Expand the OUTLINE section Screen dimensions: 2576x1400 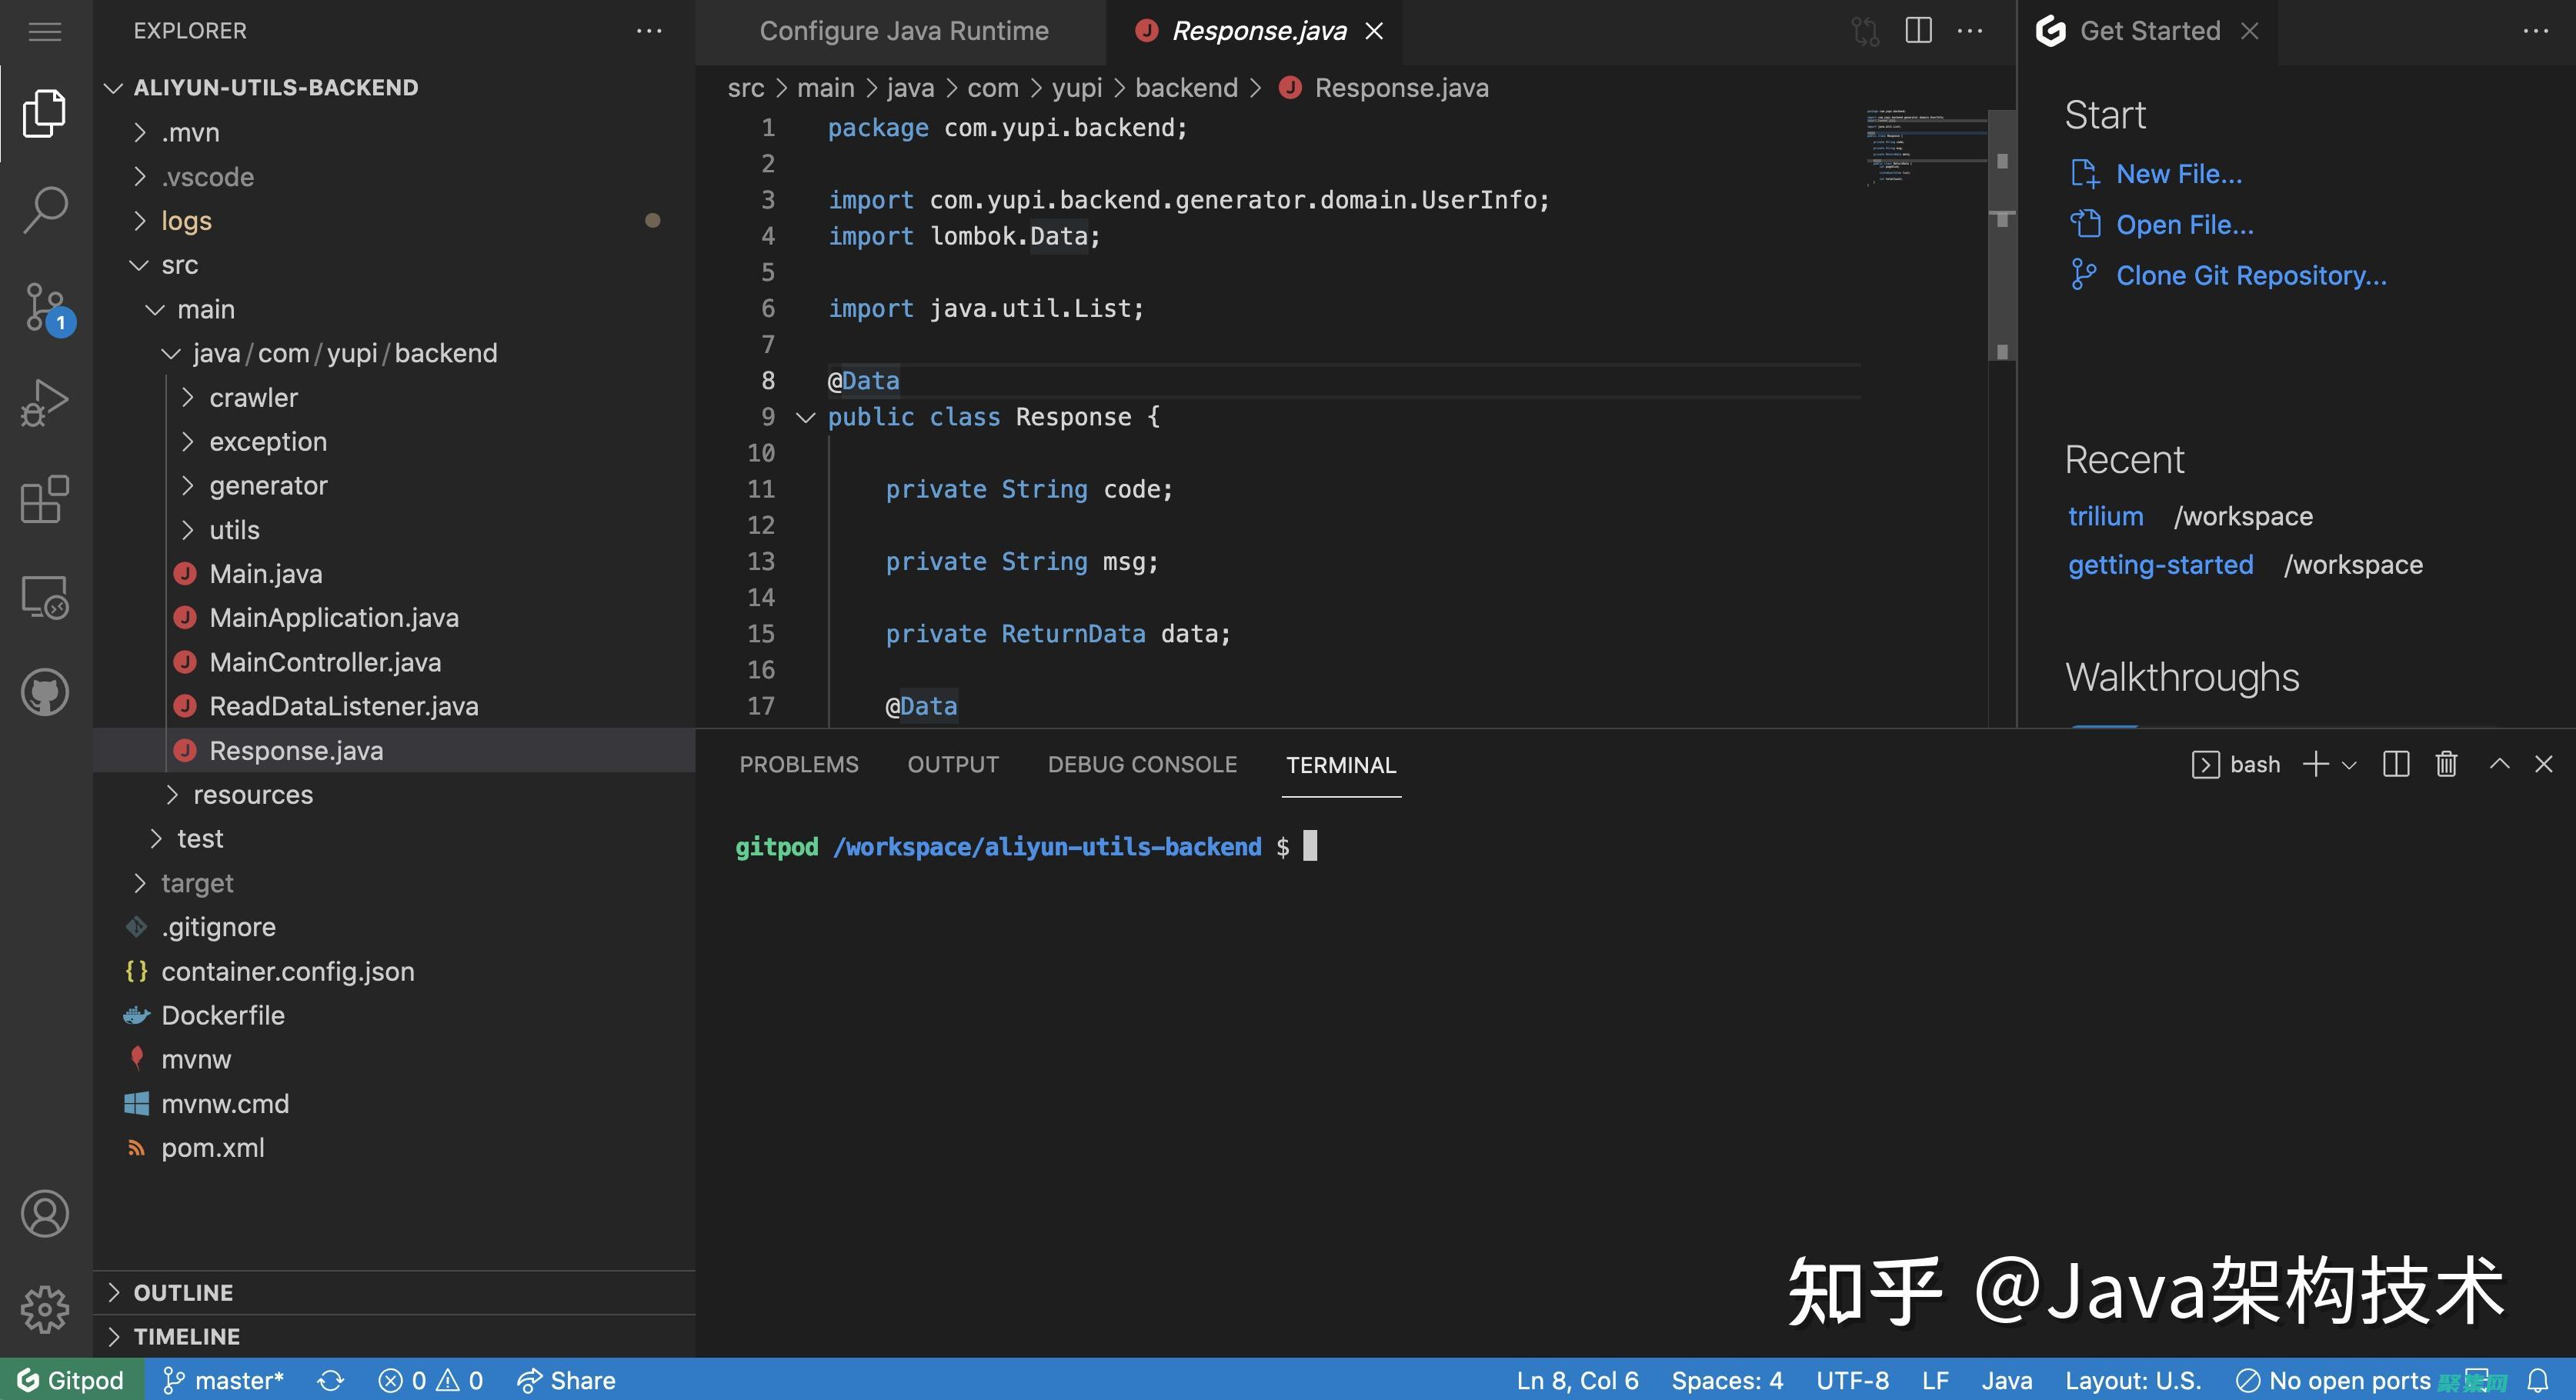pos(183,1292)
